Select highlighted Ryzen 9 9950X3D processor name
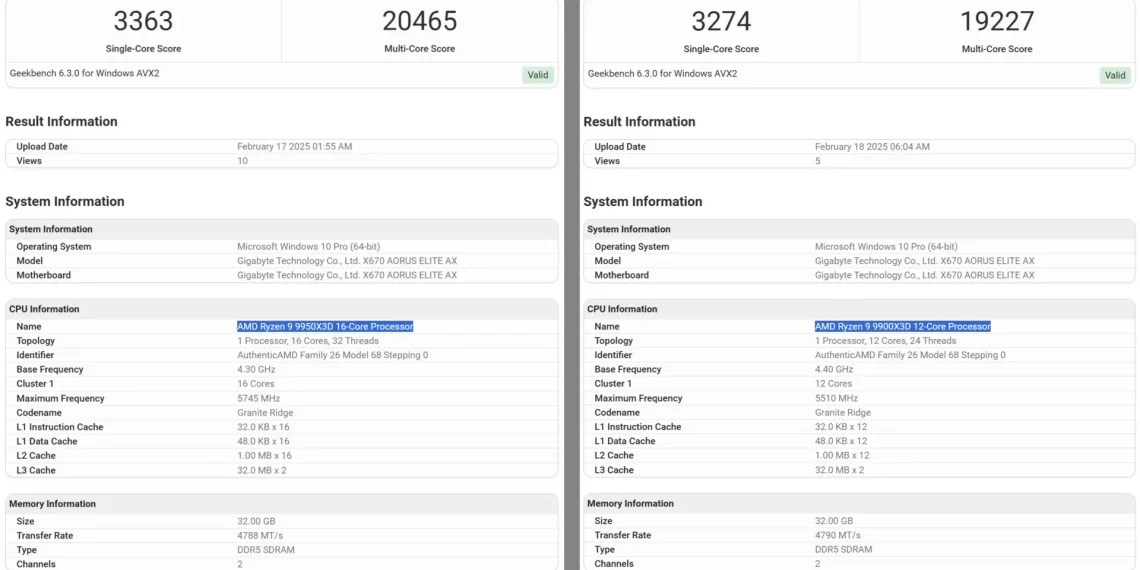Screen dimensions: 1140x570 tap(325, 326)
